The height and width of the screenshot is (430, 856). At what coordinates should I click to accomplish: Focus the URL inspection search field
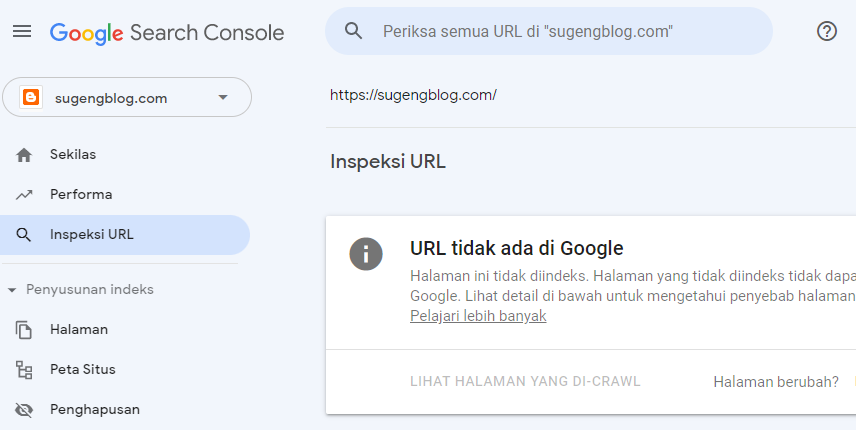[x=560, y=31]
